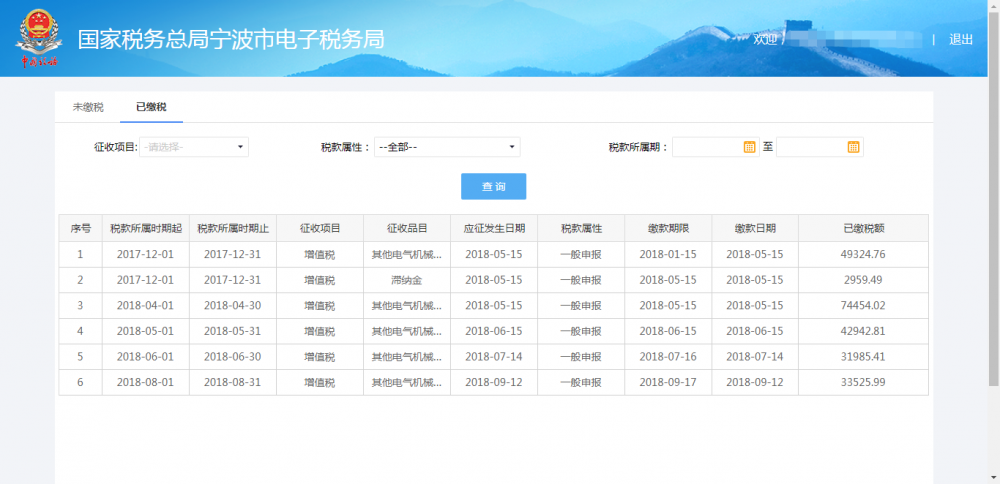
Task: Open end date calendar picker icon
Action: tap(853, 147)
